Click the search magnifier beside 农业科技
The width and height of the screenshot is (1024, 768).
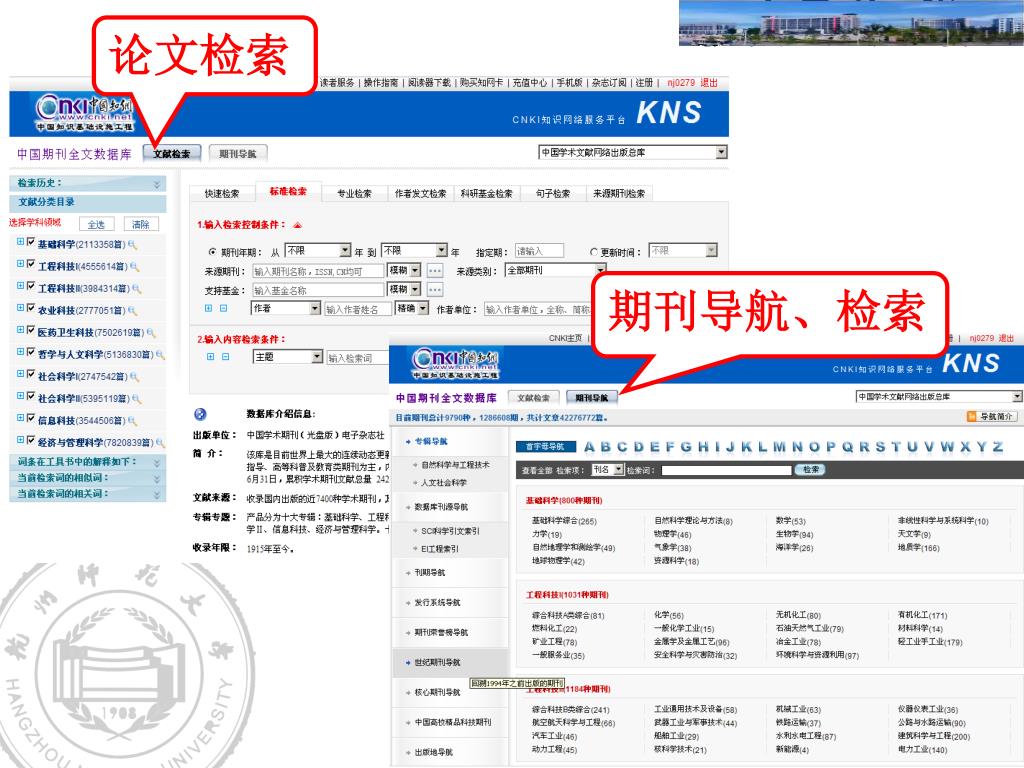(x=132, y=311)
